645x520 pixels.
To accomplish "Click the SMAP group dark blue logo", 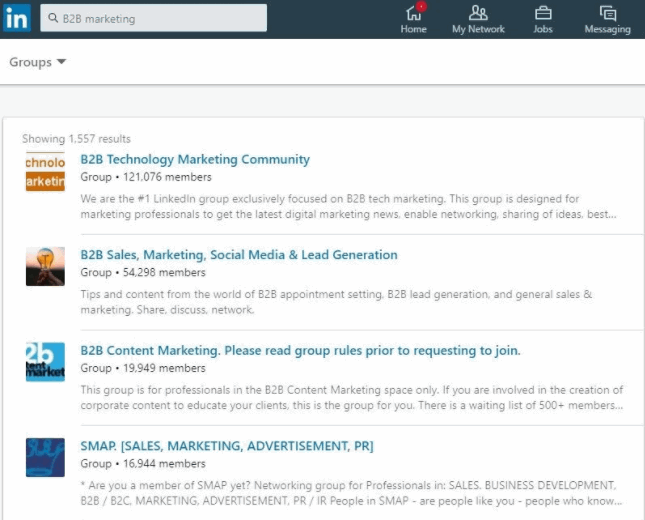I will coord(45,457).
